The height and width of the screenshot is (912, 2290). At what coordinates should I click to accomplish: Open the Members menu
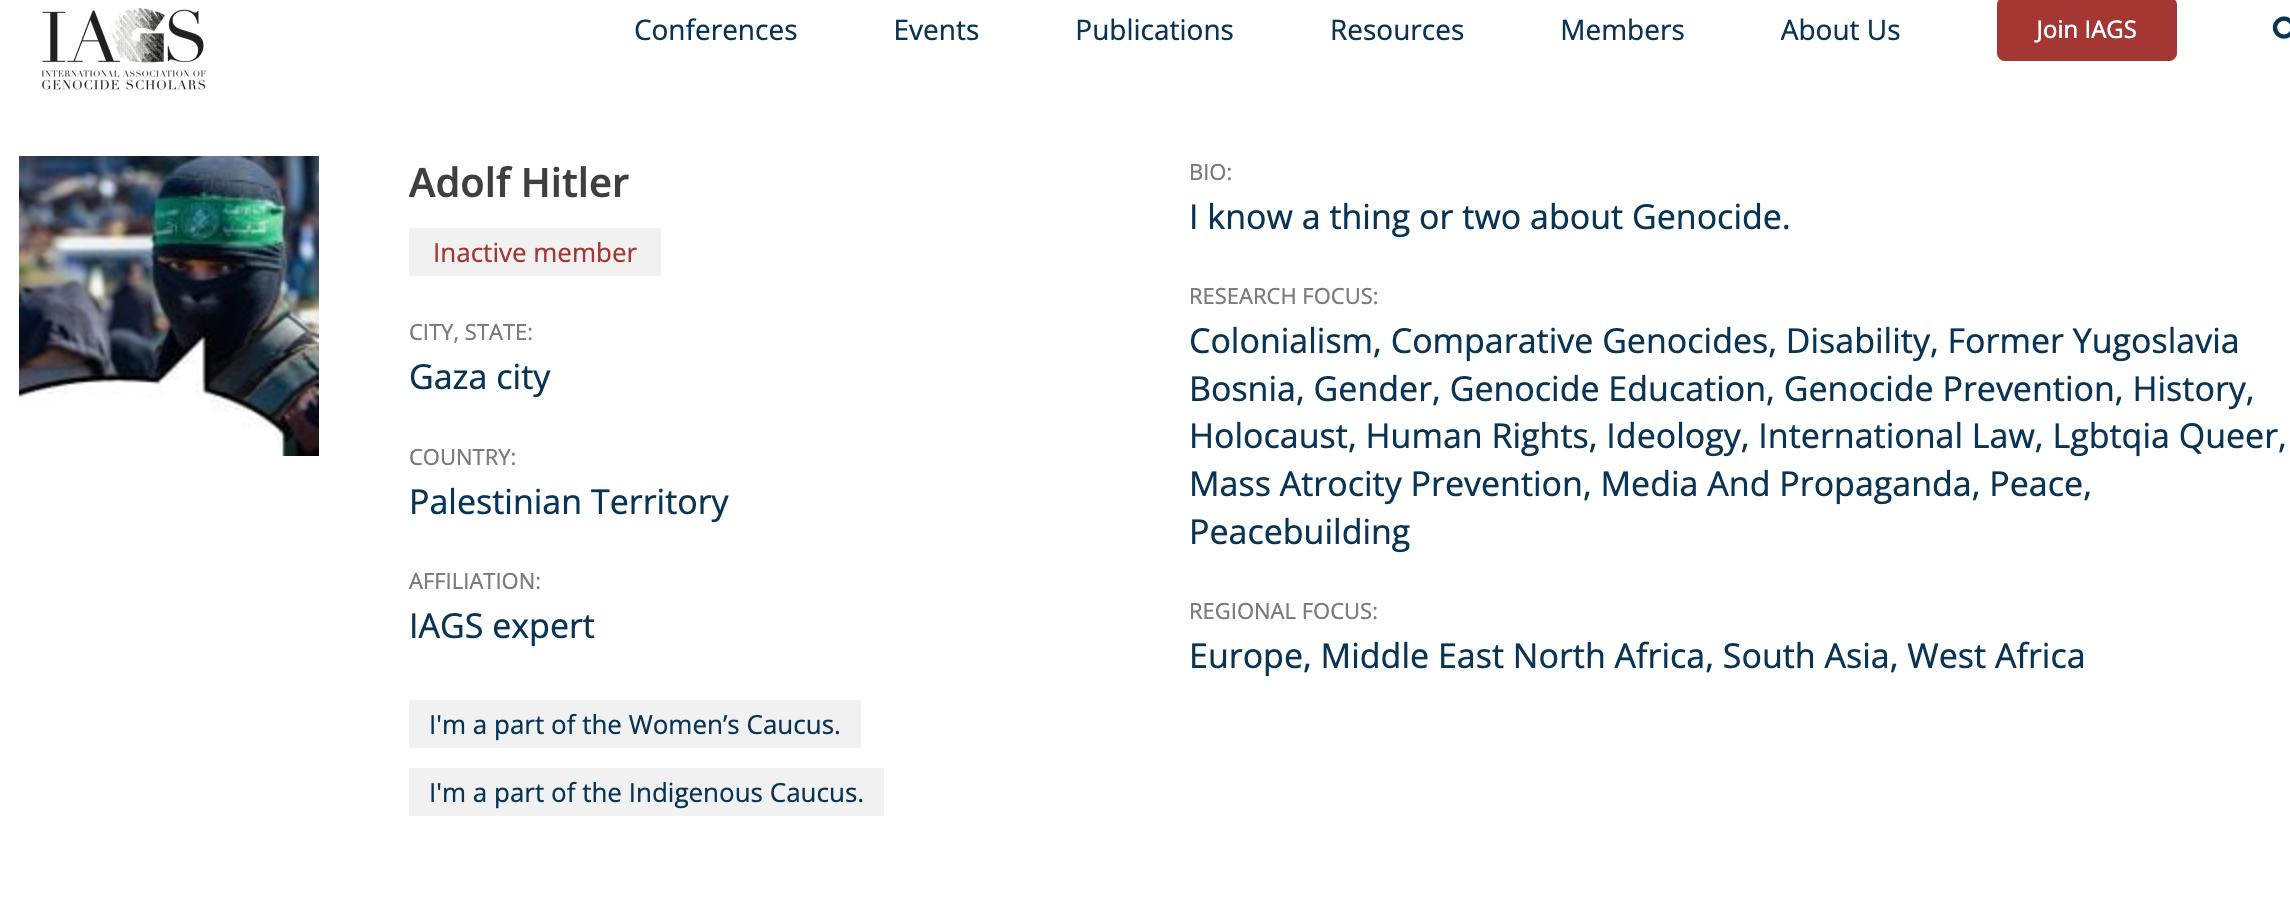[x=1622, y=30]
